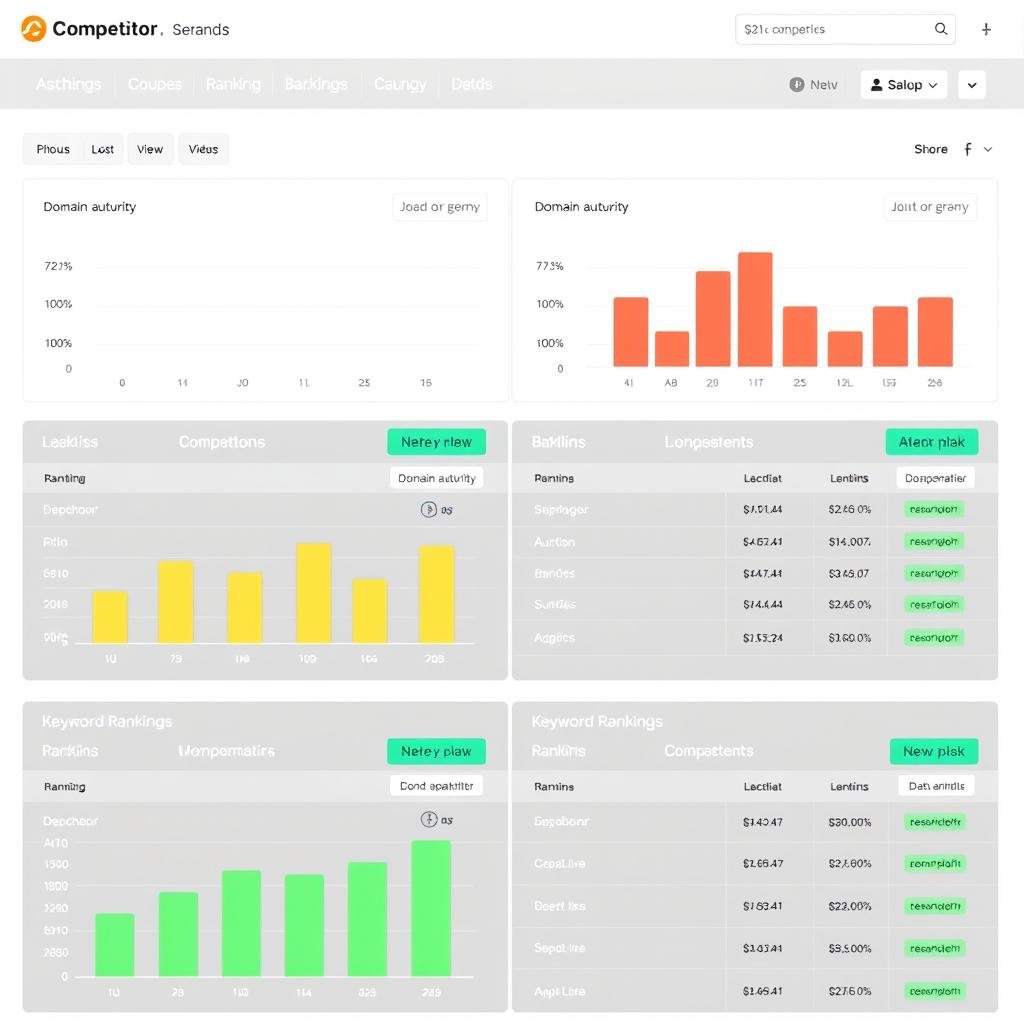Image resolution: width=1024 pixels, height=1024 pixels.
Task: Click the green Atent plak button
Action: [931, 442]
